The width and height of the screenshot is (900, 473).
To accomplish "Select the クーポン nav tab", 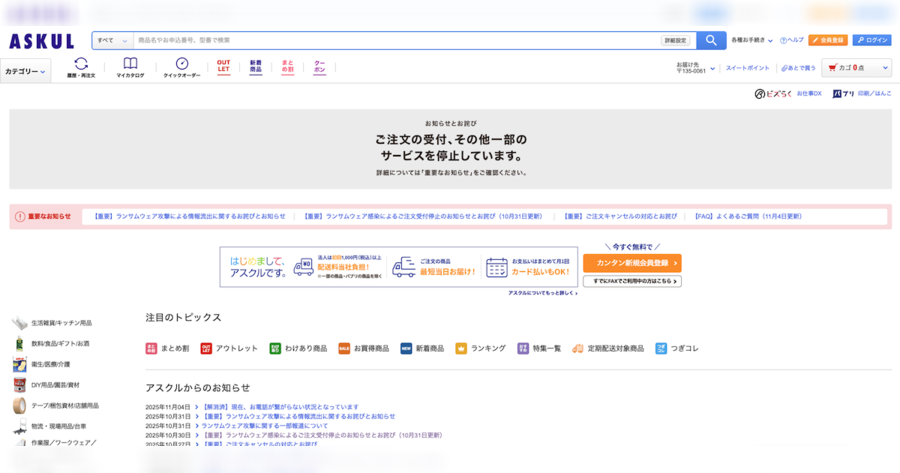I will tap(320, 66).
